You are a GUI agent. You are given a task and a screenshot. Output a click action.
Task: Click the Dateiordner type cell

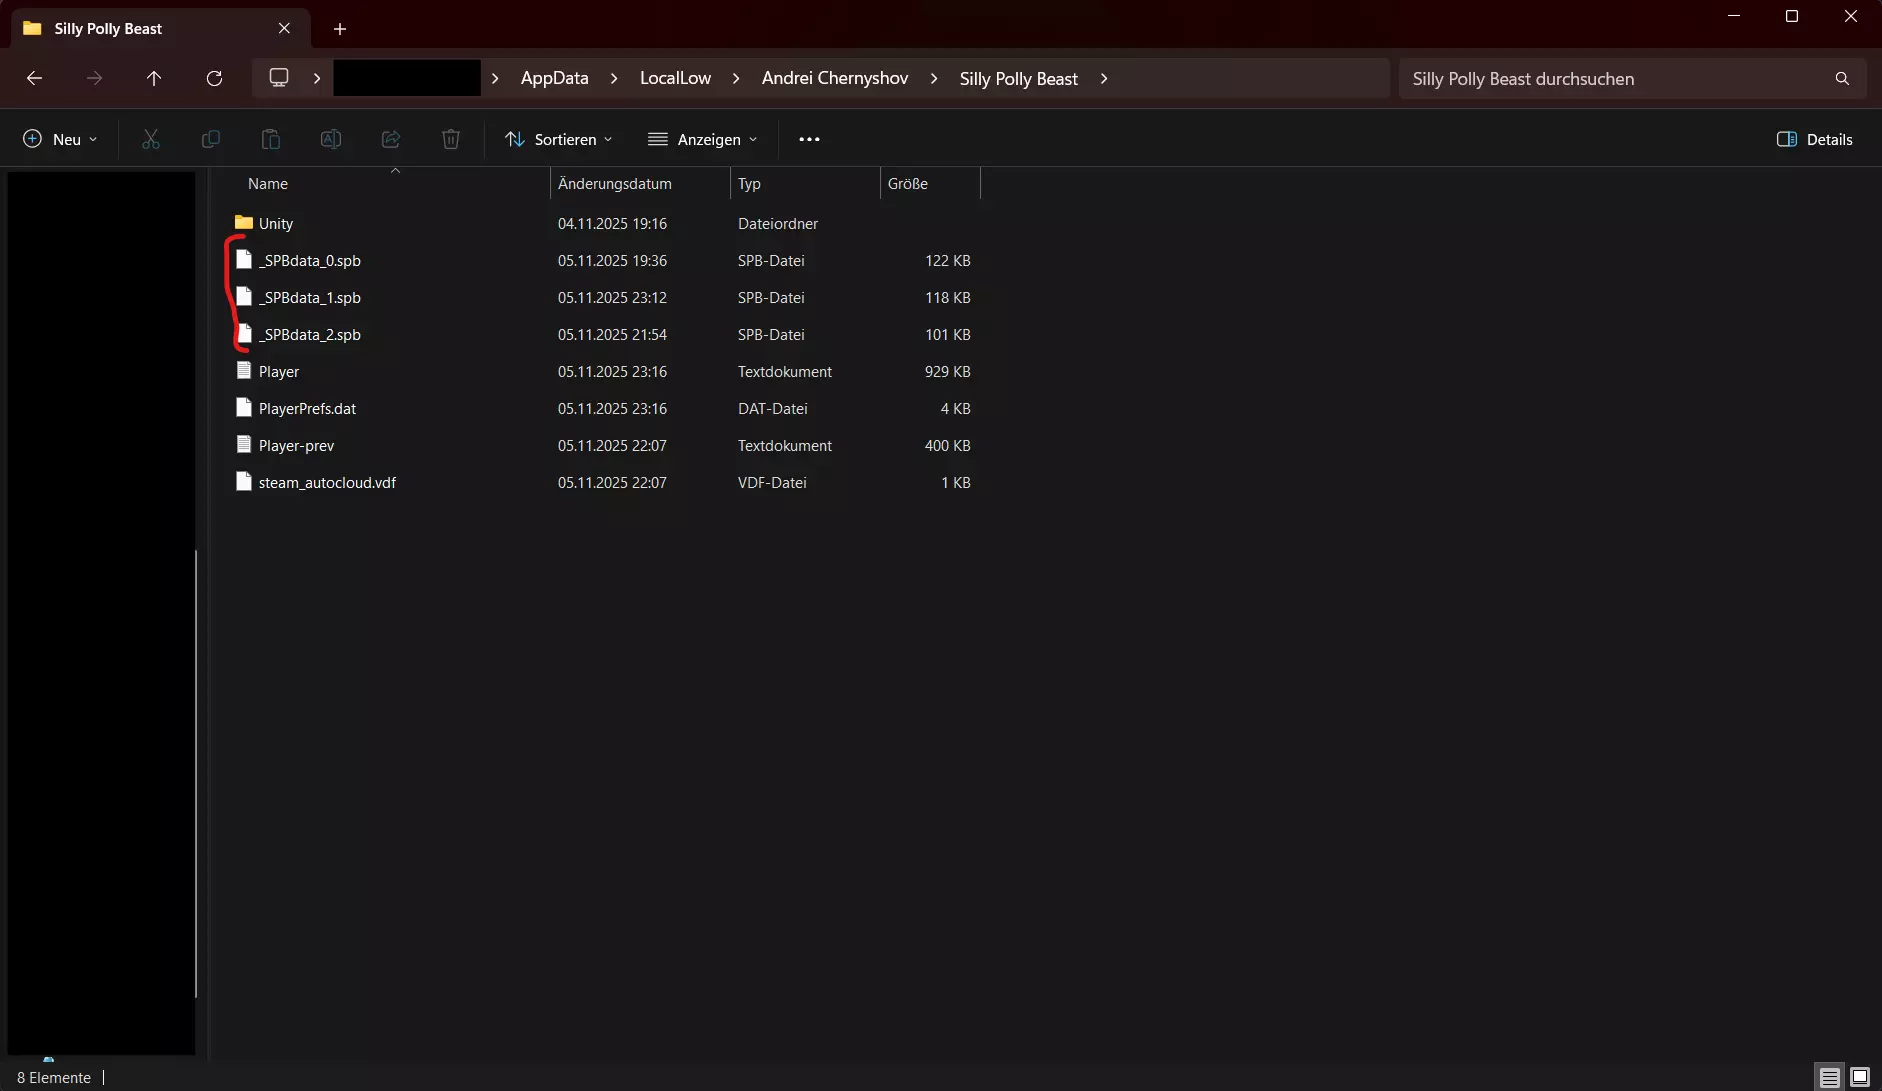(778, 223)
